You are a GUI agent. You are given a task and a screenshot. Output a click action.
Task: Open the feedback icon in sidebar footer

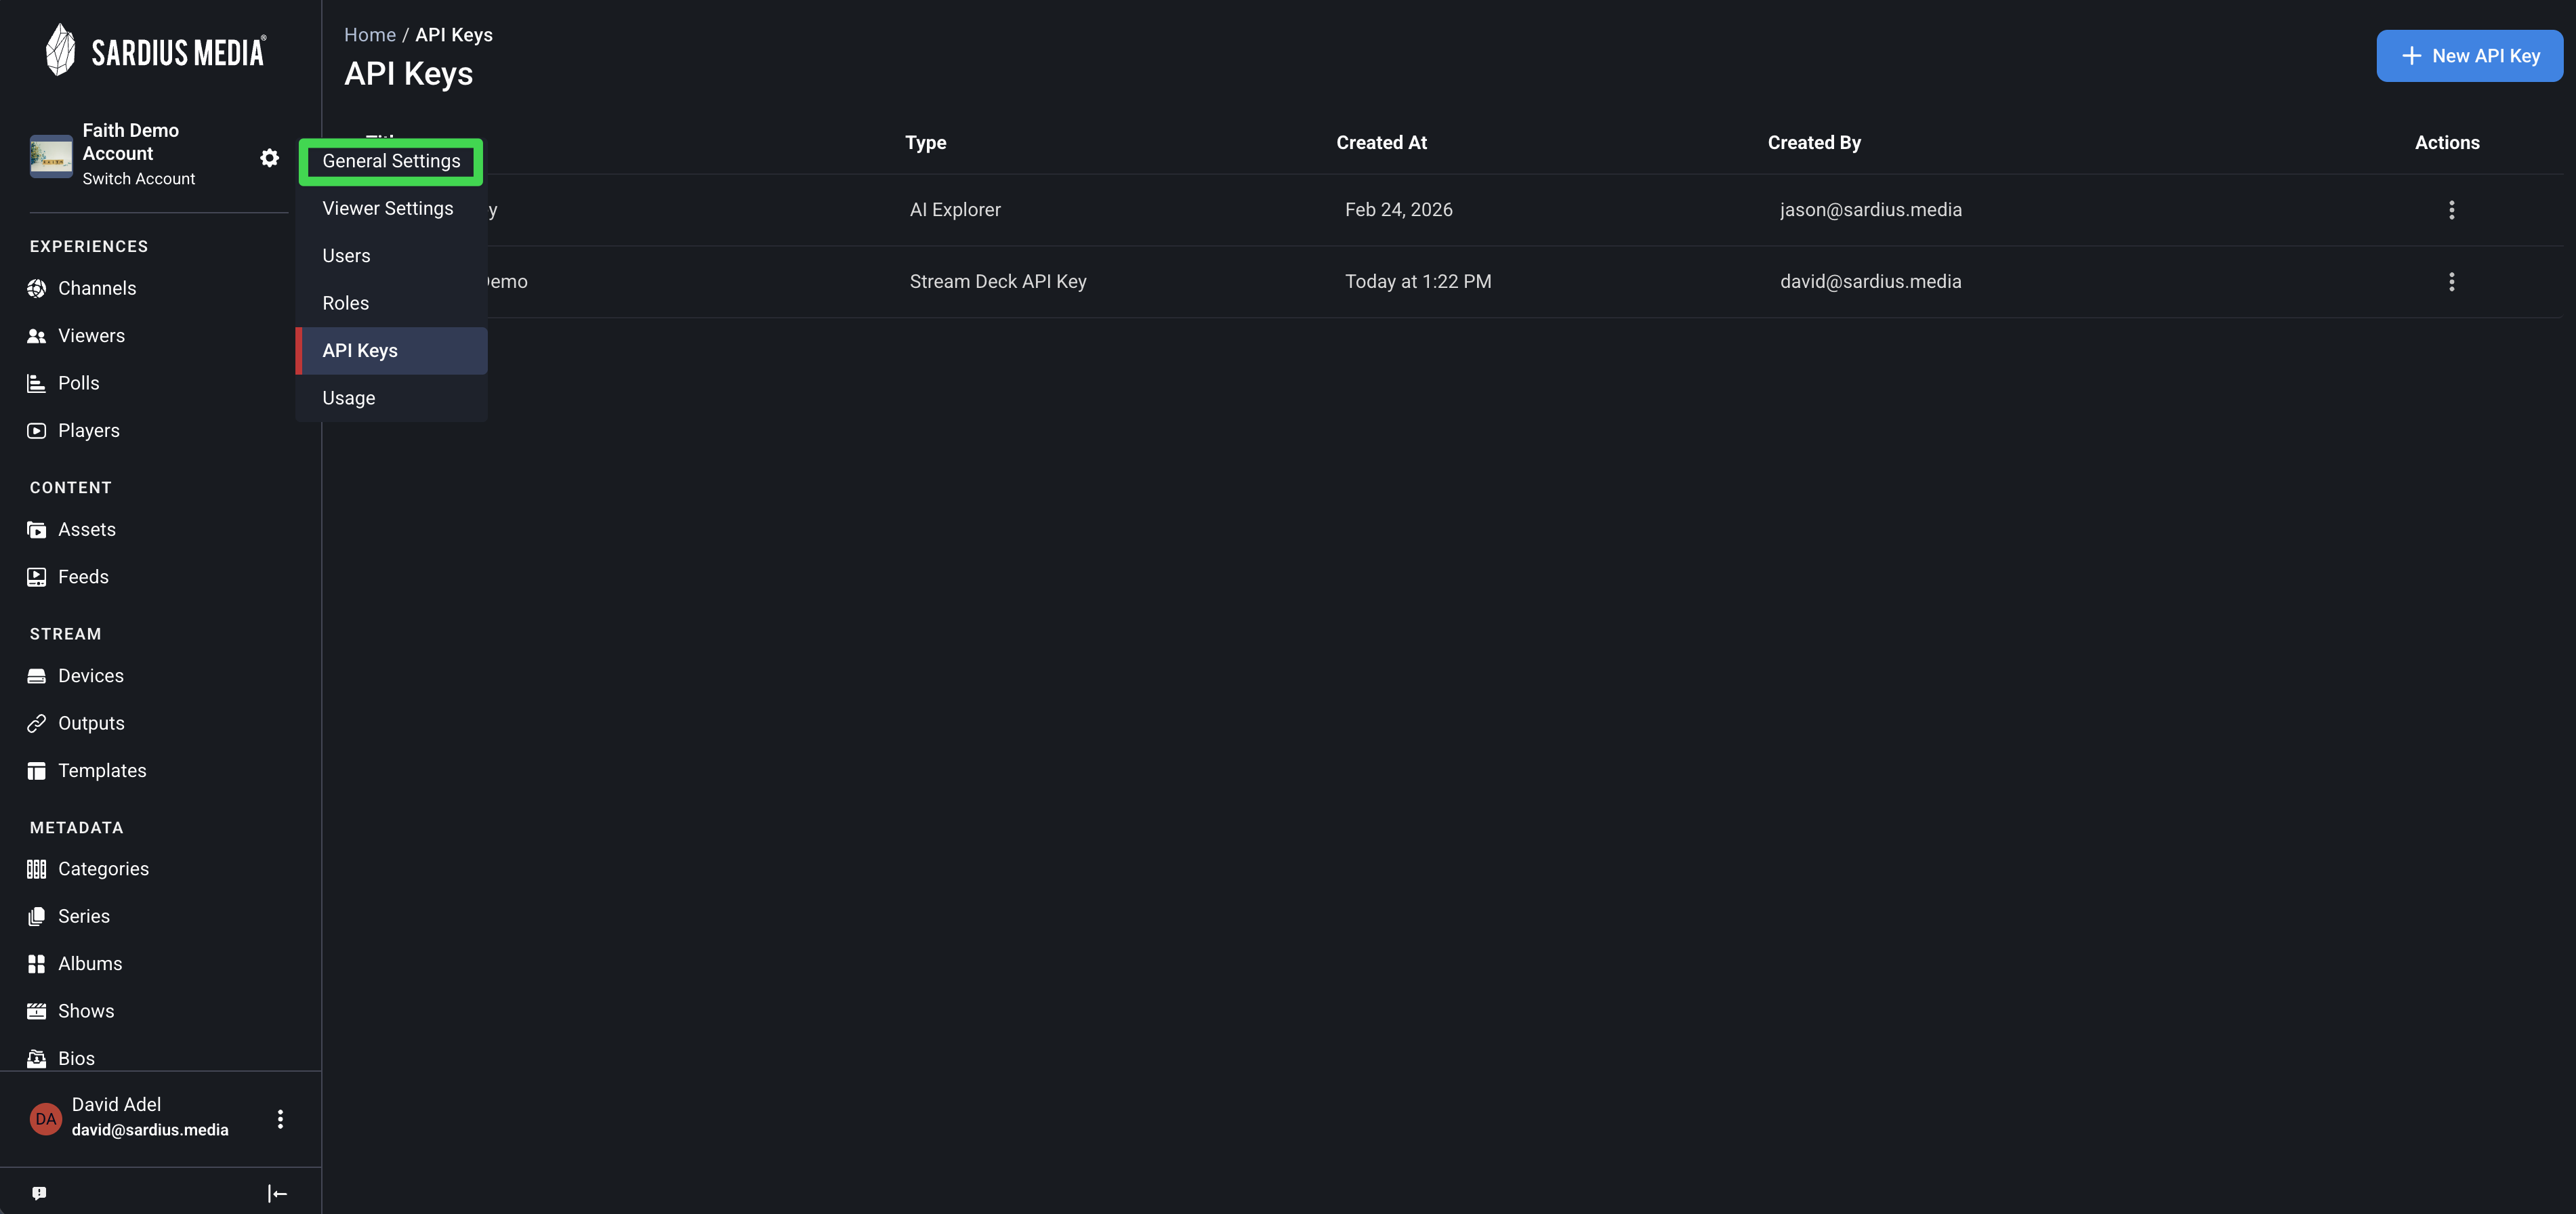[39, 1193]
